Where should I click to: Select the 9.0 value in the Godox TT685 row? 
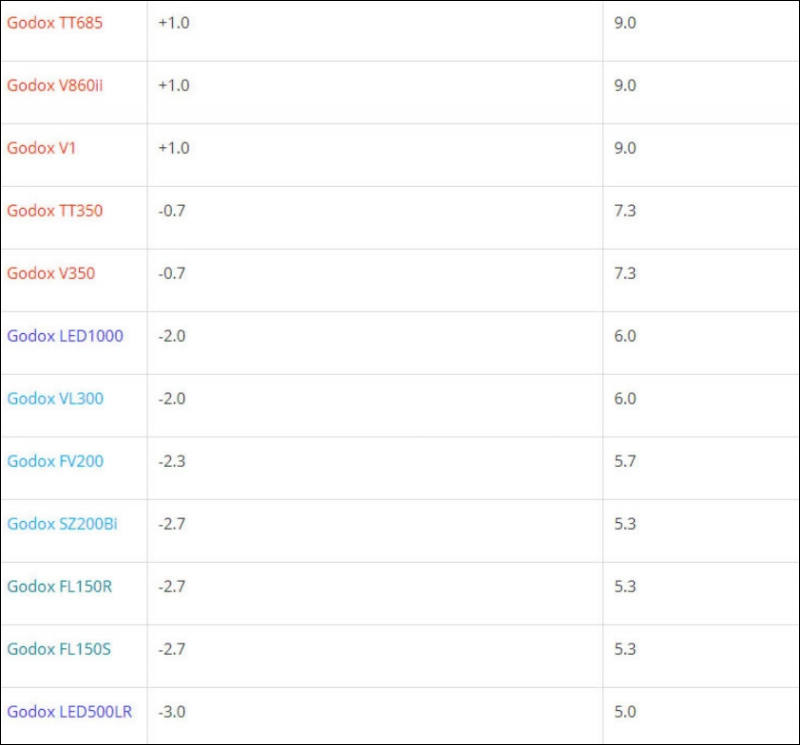pos(625,23)
